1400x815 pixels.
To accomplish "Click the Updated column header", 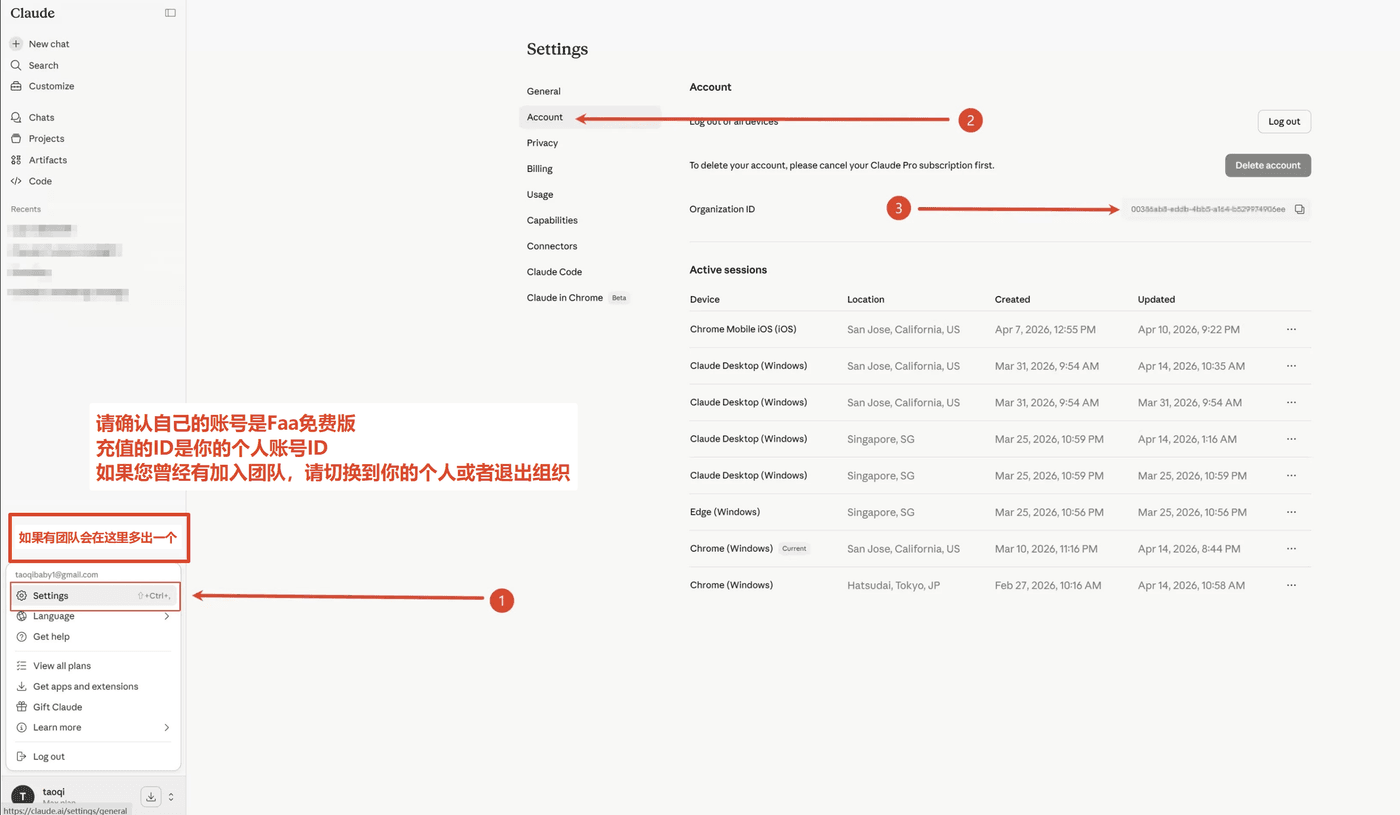I will point(1156,299).
